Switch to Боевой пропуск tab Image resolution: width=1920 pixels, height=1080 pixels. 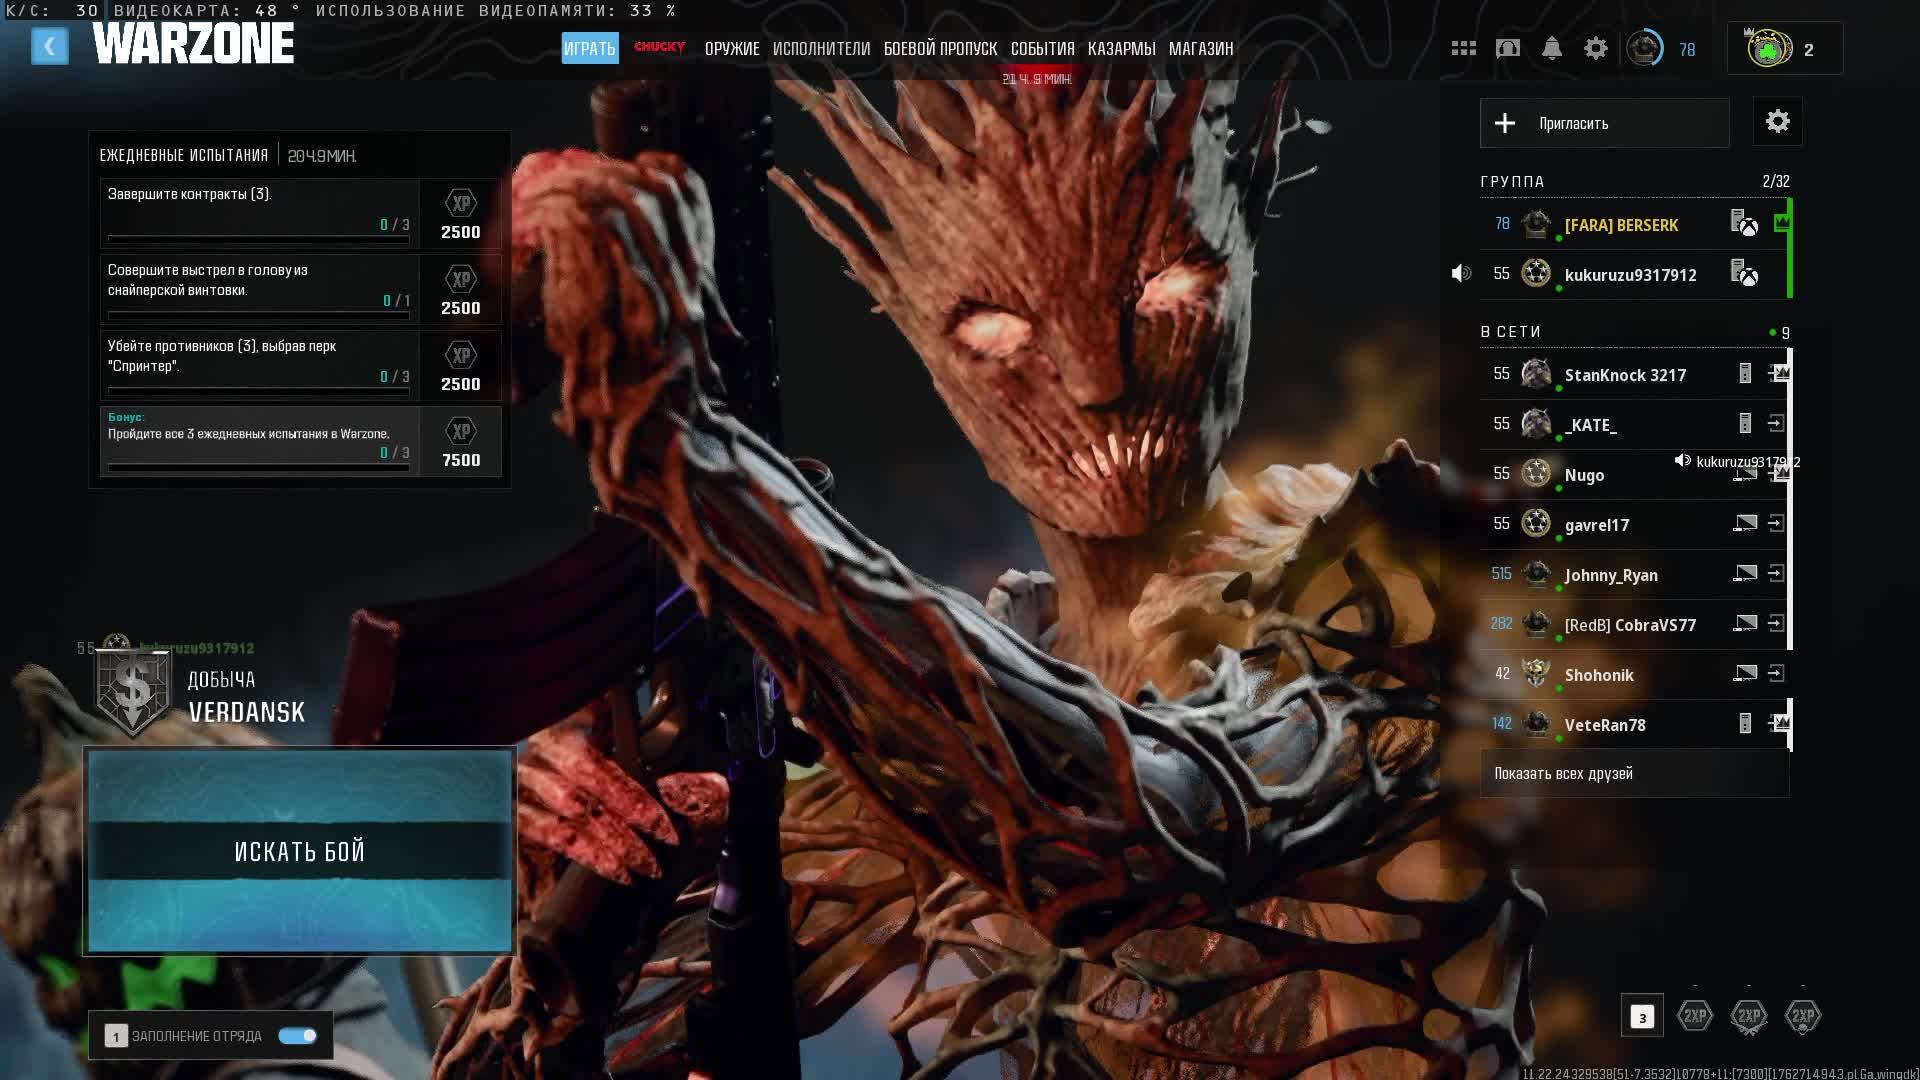(939, 48)
